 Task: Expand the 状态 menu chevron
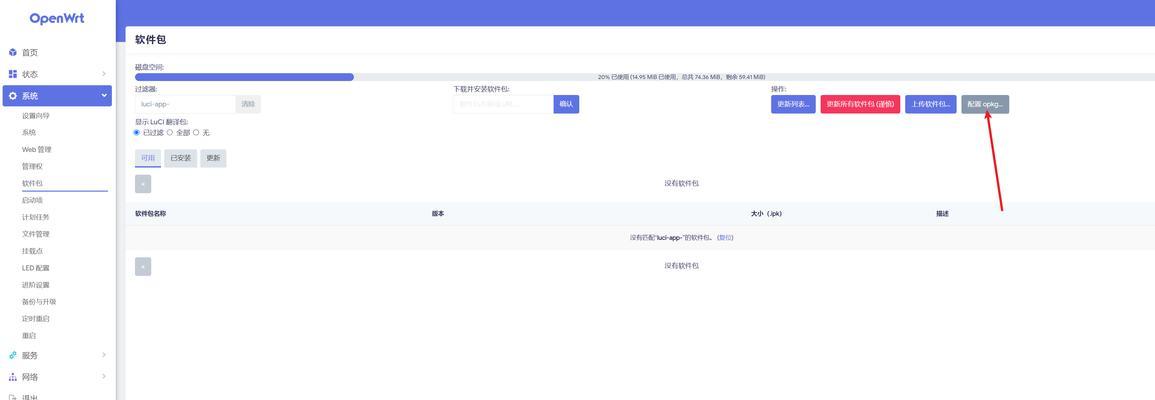point(104,74)
